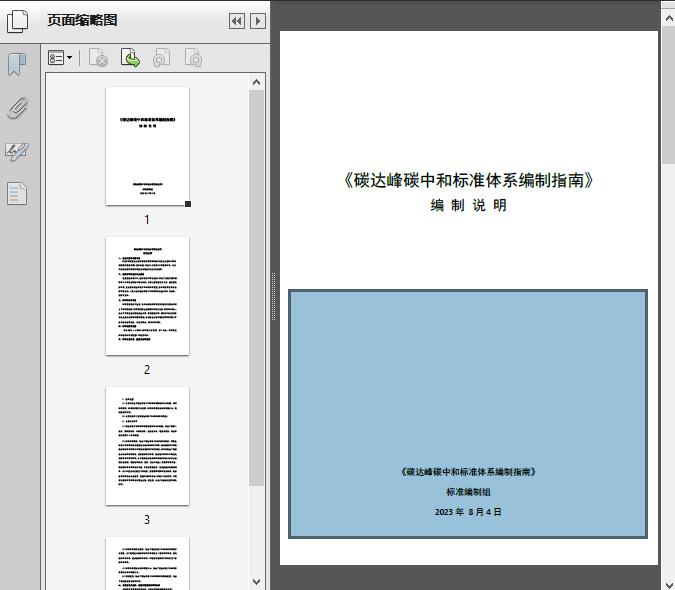Click the document view scroll-up arrow

[669, 18]
